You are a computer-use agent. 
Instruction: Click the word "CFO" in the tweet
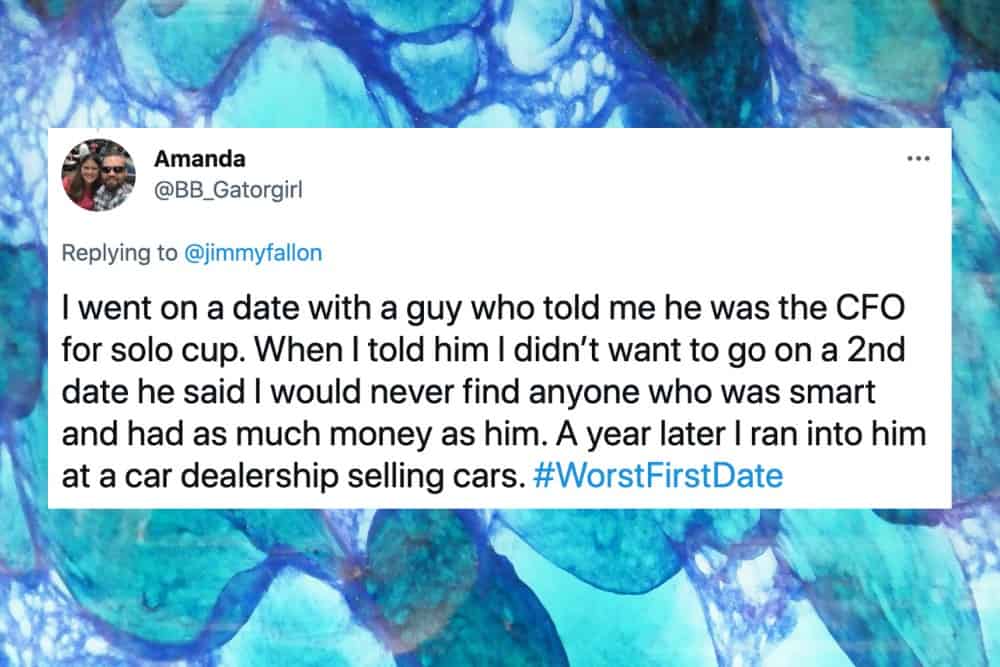pyautogui.click(x=888, y=300)
